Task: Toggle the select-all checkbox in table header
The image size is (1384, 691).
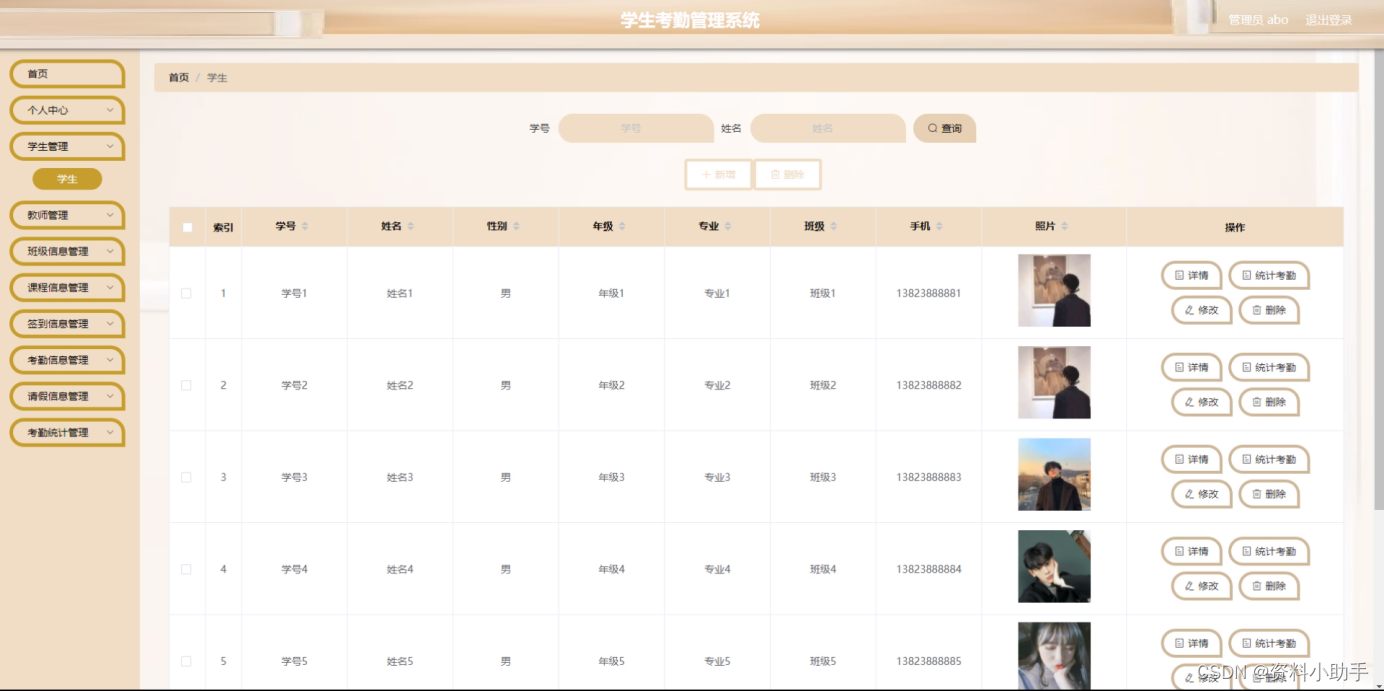Action: point(187,227)
